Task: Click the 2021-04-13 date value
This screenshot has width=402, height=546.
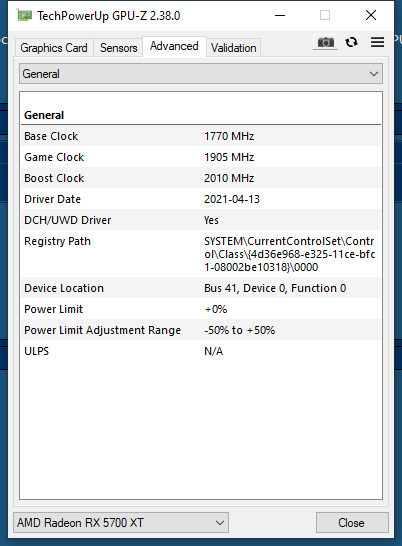Action: (232, 199)
